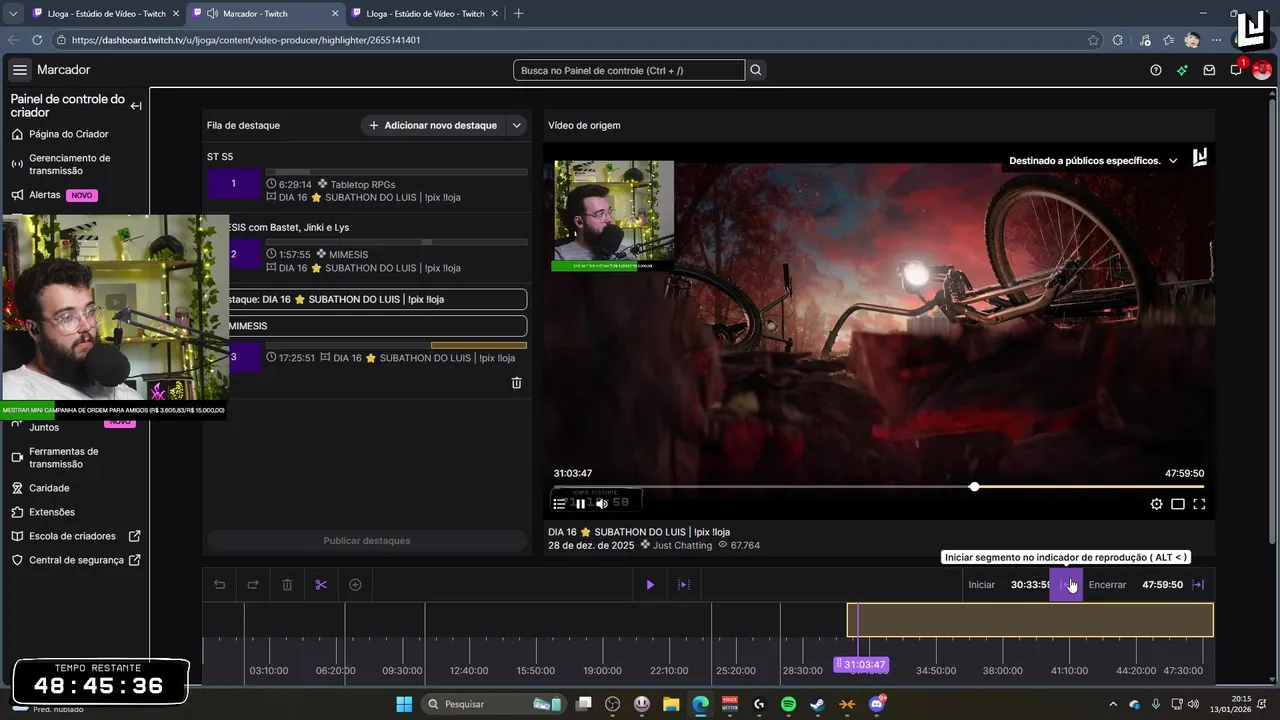
Task: Open 'Escola de criadores' external link
Action: pos(76,536)
